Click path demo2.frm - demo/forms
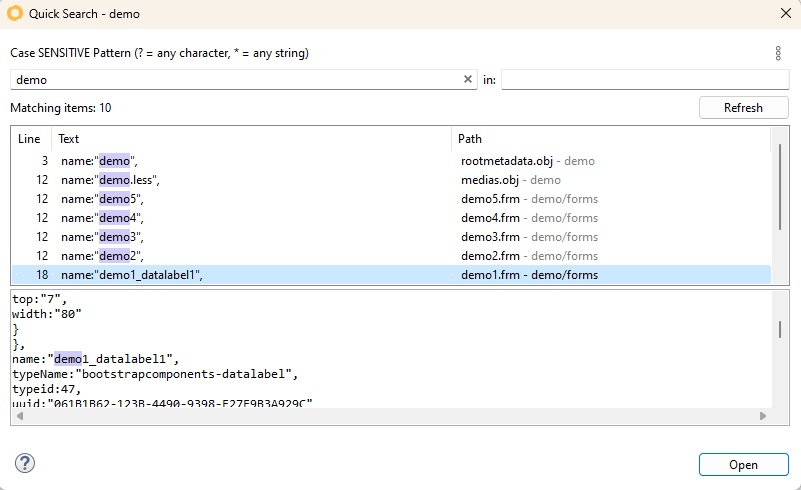The image size is (801, 490). 529,255
